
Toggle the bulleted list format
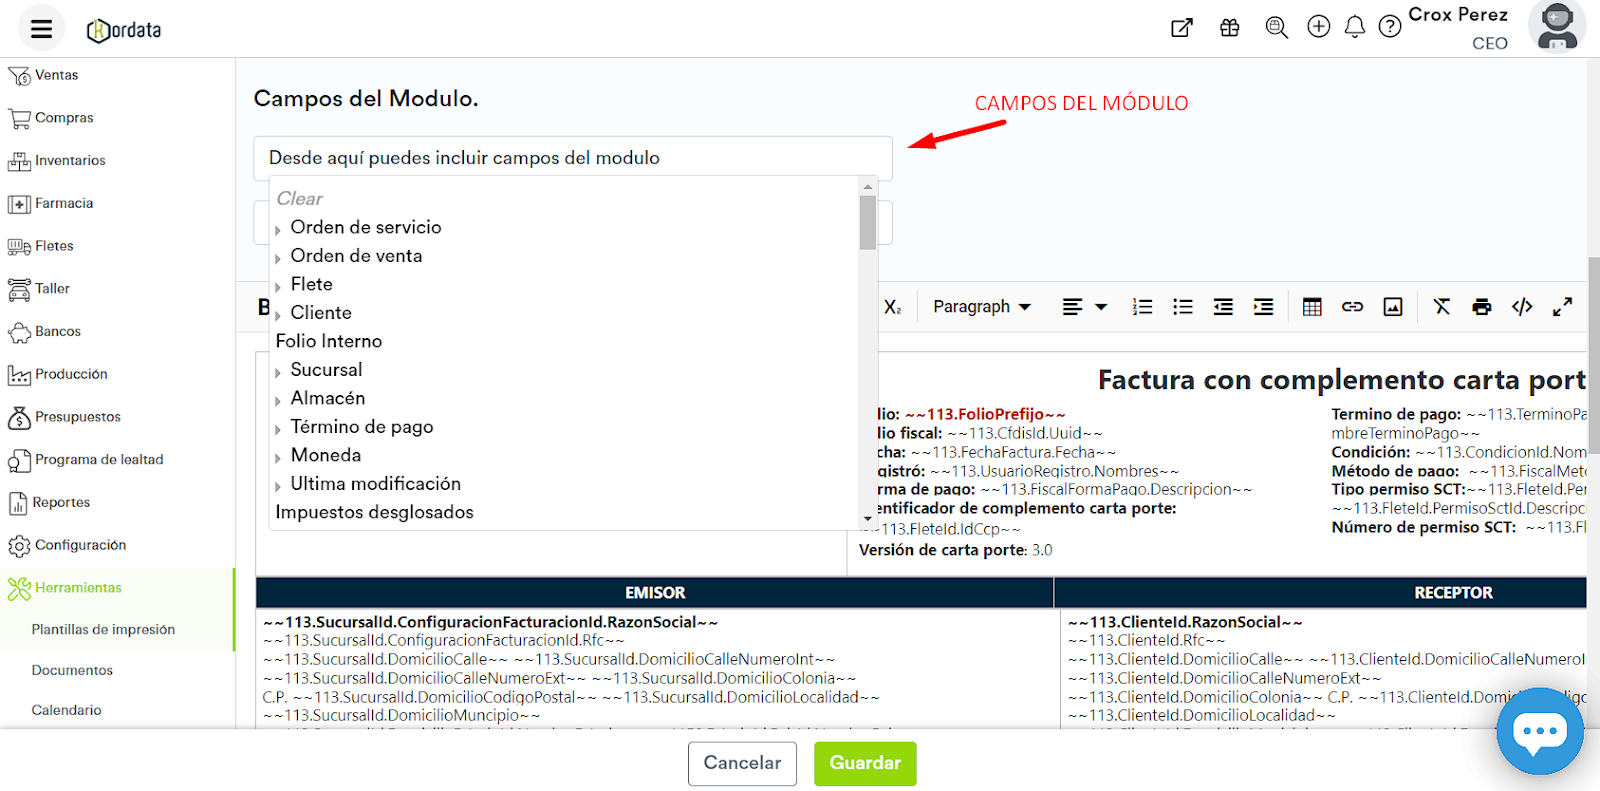[x=1182, y=307]
